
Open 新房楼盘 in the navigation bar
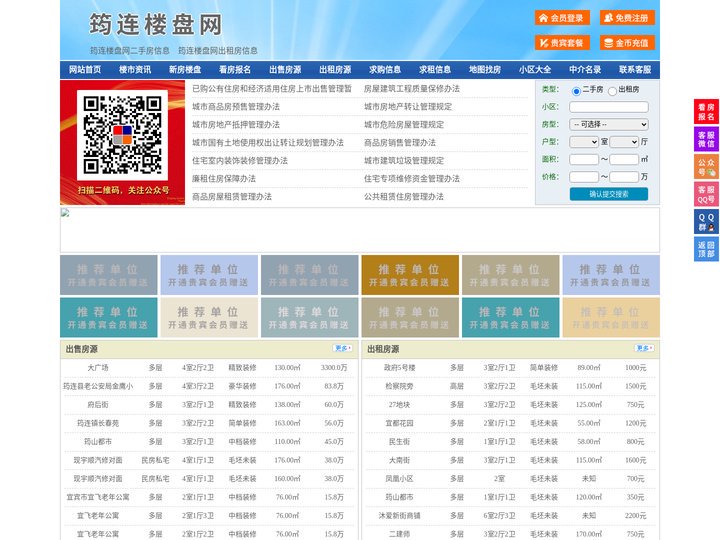(185, 69)
